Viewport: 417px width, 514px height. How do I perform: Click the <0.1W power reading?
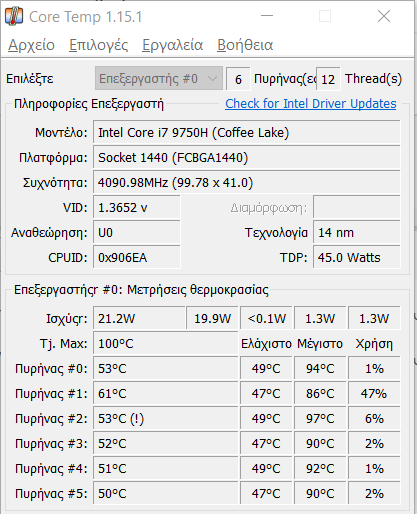(266, 318)
